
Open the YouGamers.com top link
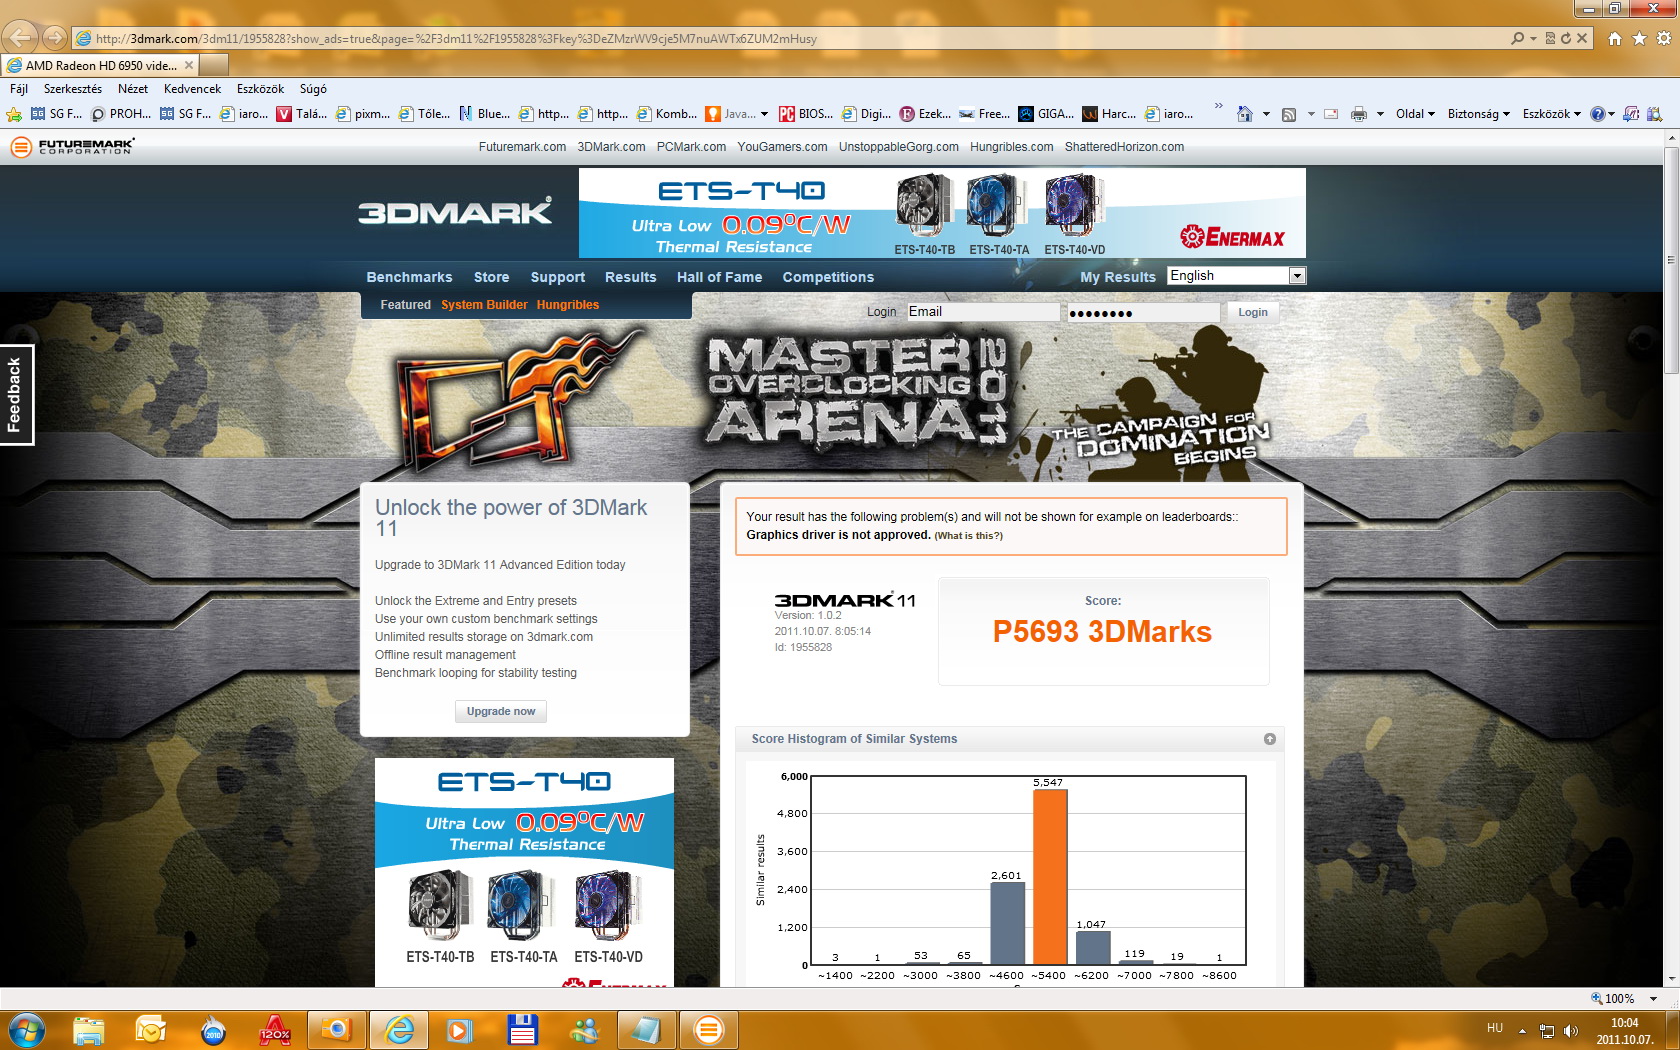782,147
